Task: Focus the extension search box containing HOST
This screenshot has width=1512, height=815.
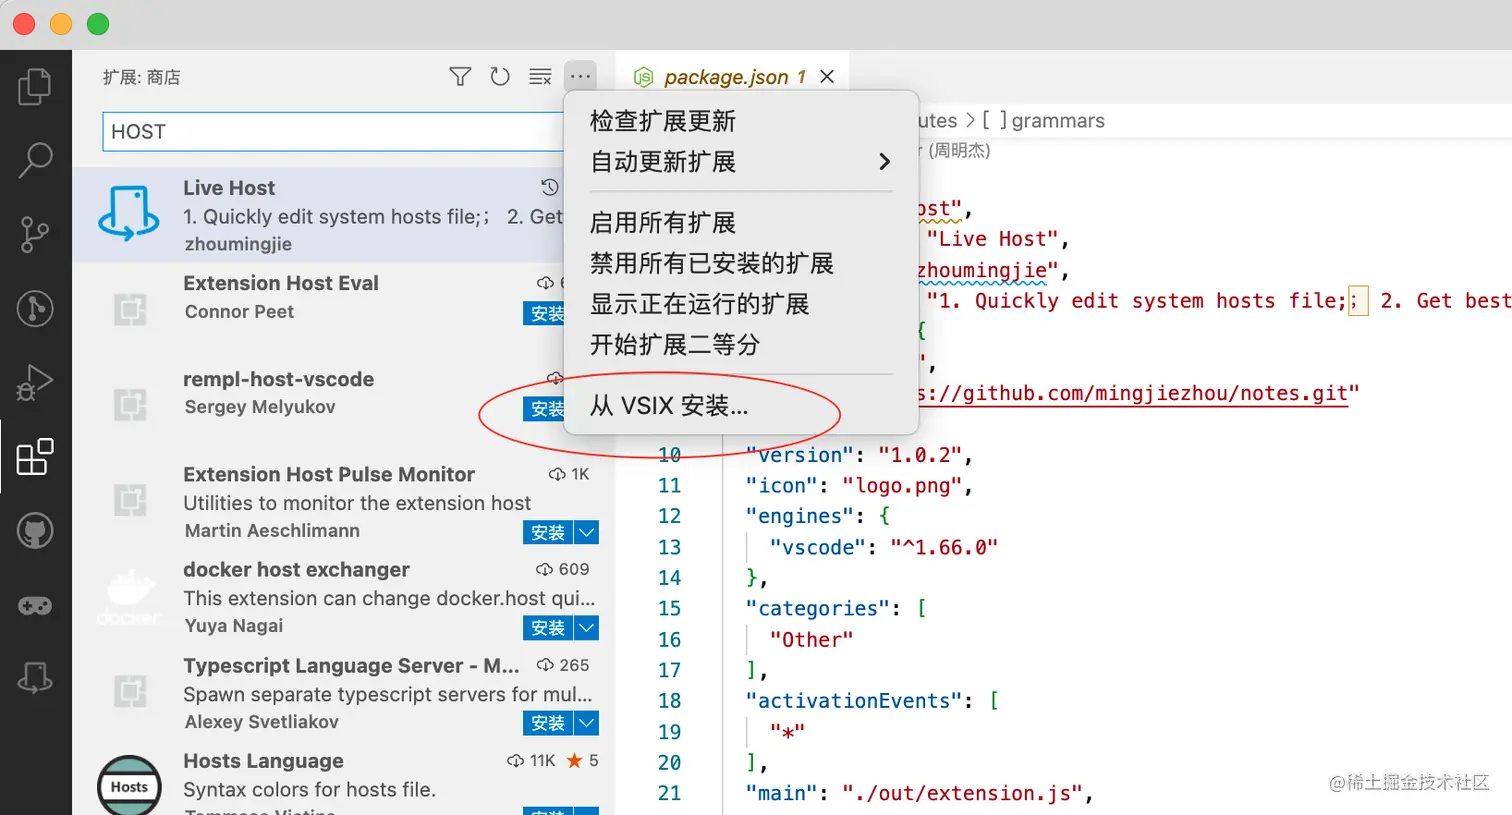Action: (x=333, y=132)
